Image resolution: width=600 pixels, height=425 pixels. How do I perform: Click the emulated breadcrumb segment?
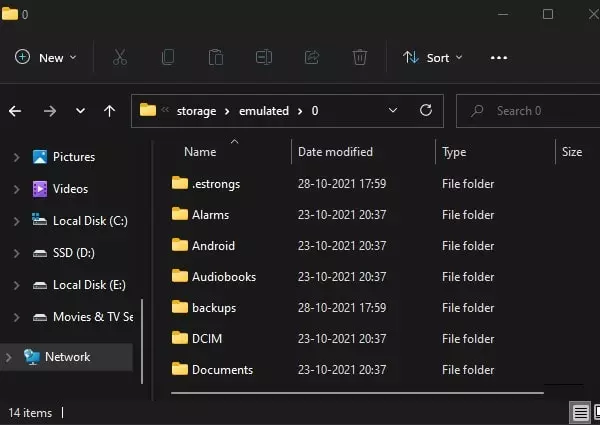[x=264, y=111]
